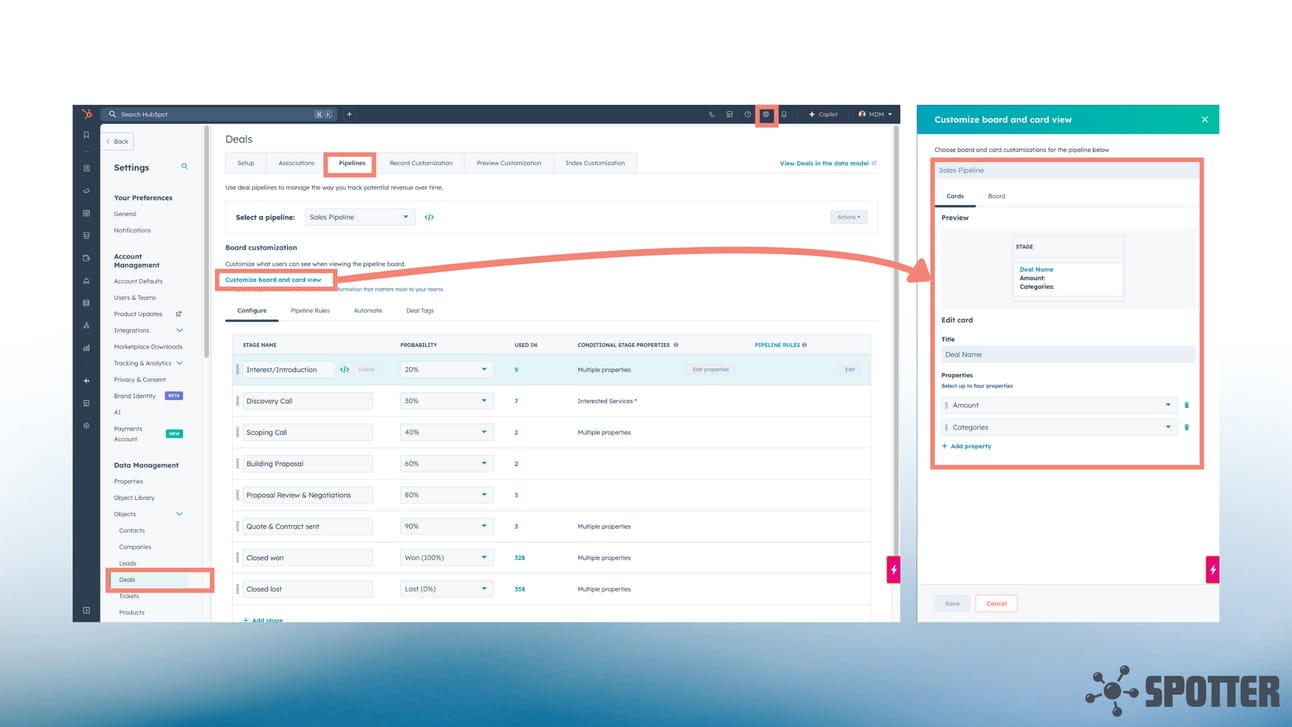Switch to the Board tab in side panel

(997, 196)
